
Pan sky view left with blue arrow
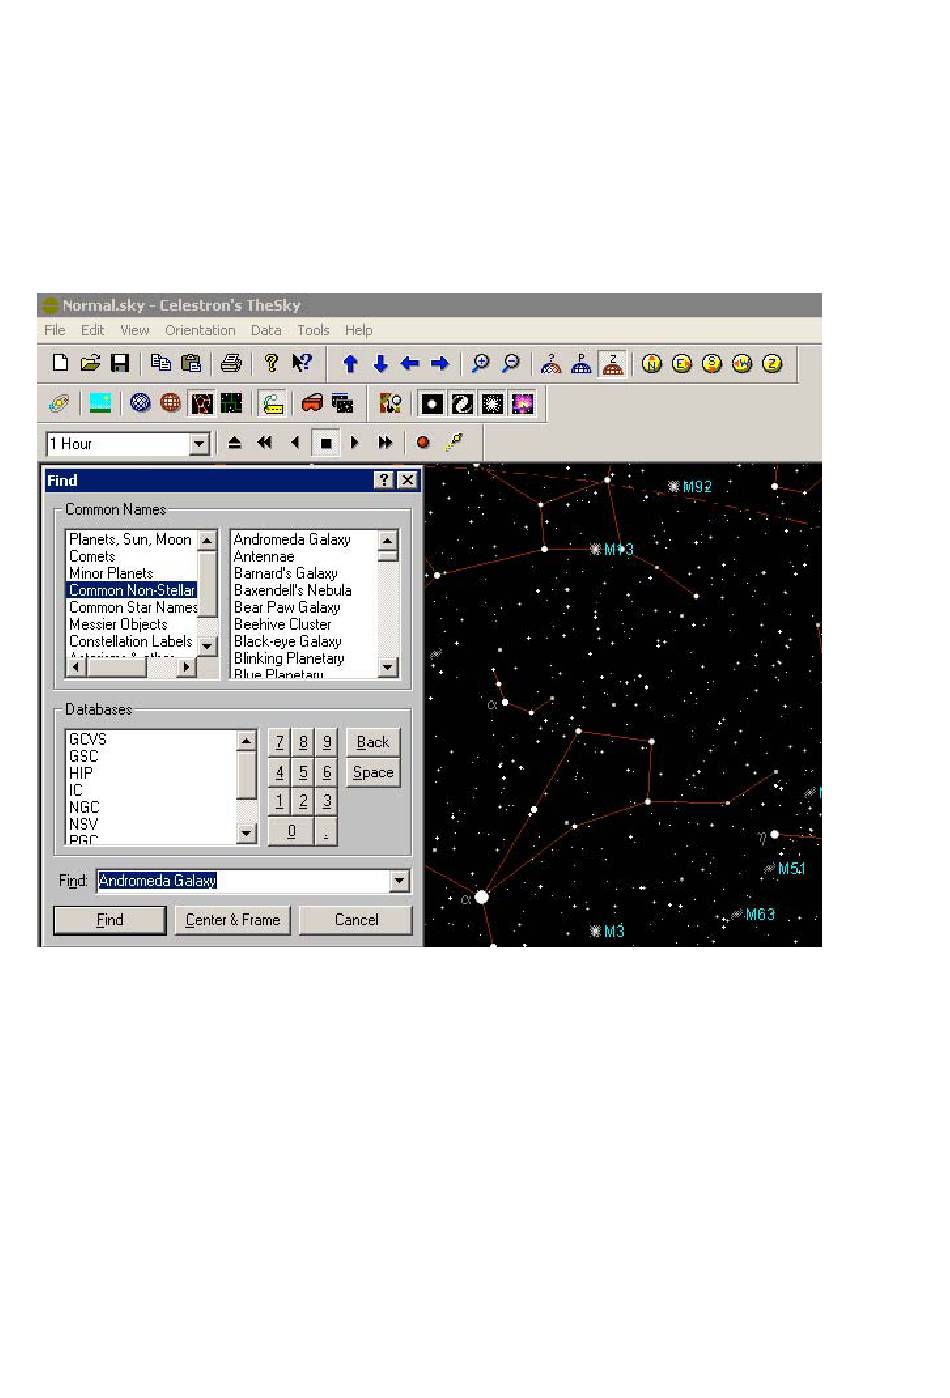(x=409, y=363)
